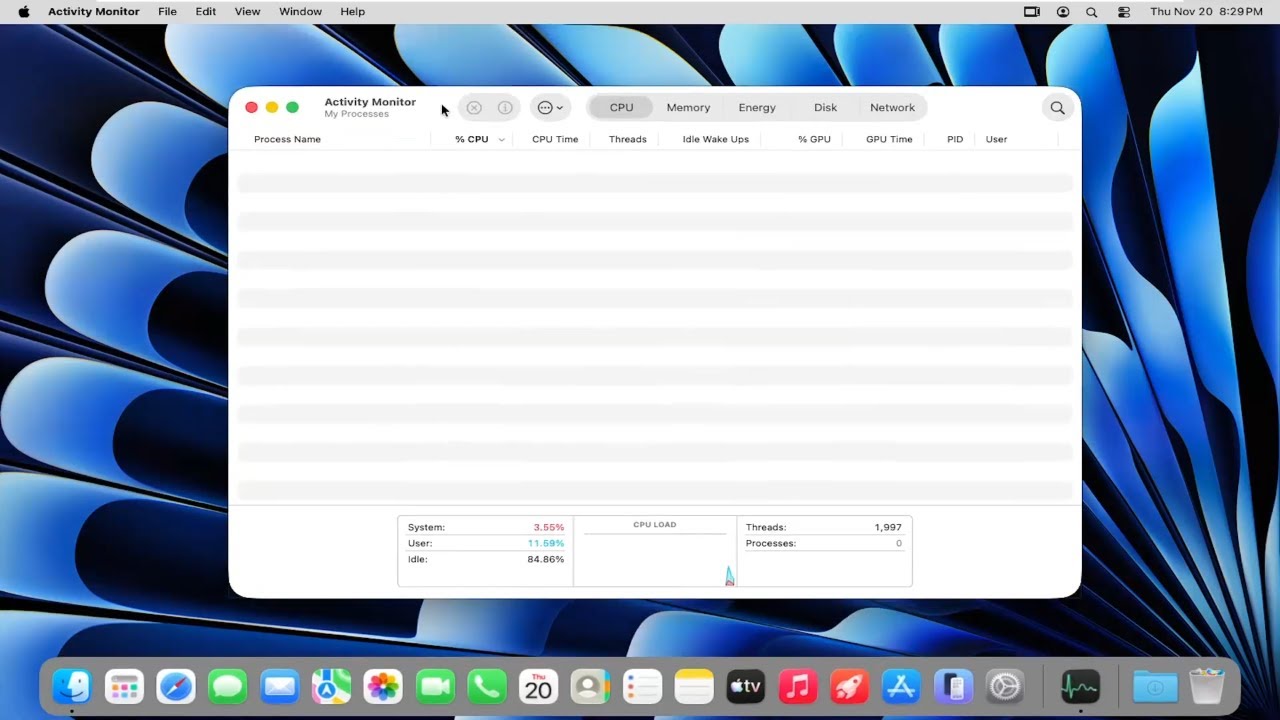The width and height of the screenshot is (1280, 720).
Task: Switch to the Energy tab
Action: tap(757, 107)
